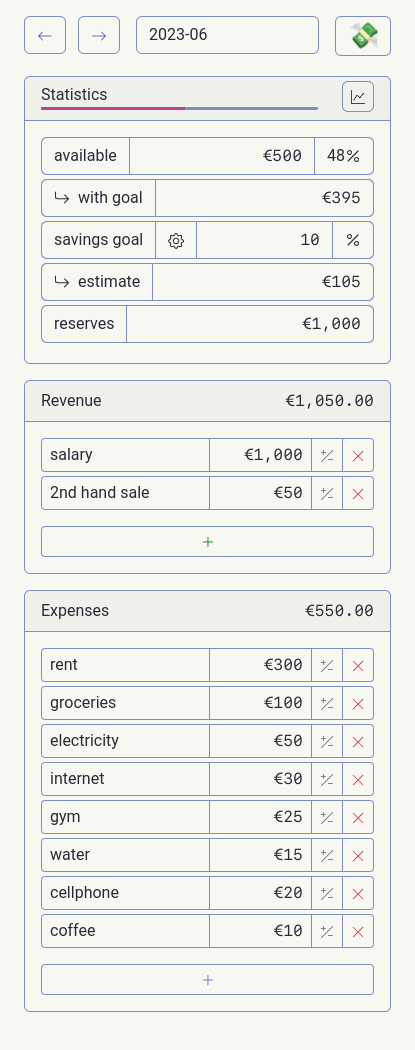
Task: Click plus/minus adjuster for rent
Action: pos(327,666)
